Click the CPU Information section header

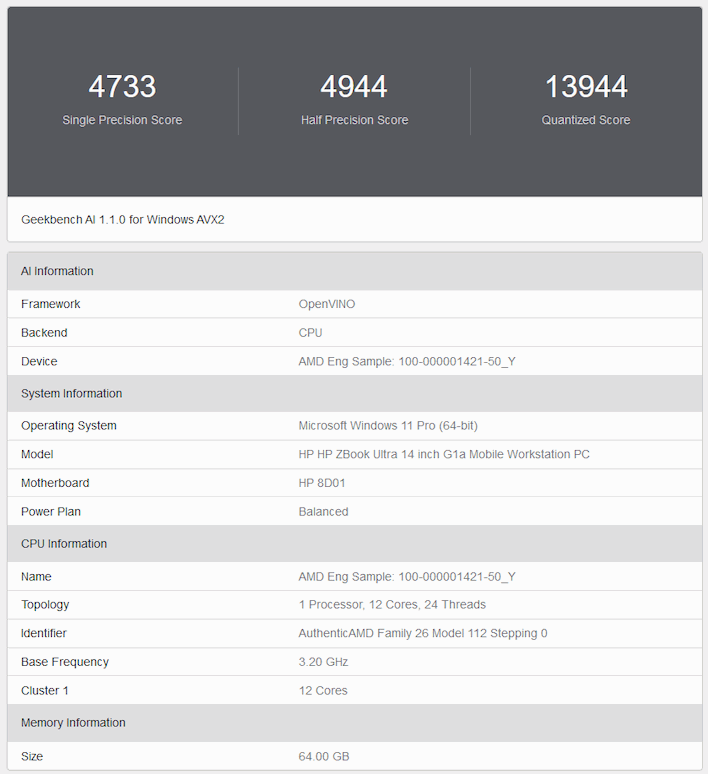point(64,544)
